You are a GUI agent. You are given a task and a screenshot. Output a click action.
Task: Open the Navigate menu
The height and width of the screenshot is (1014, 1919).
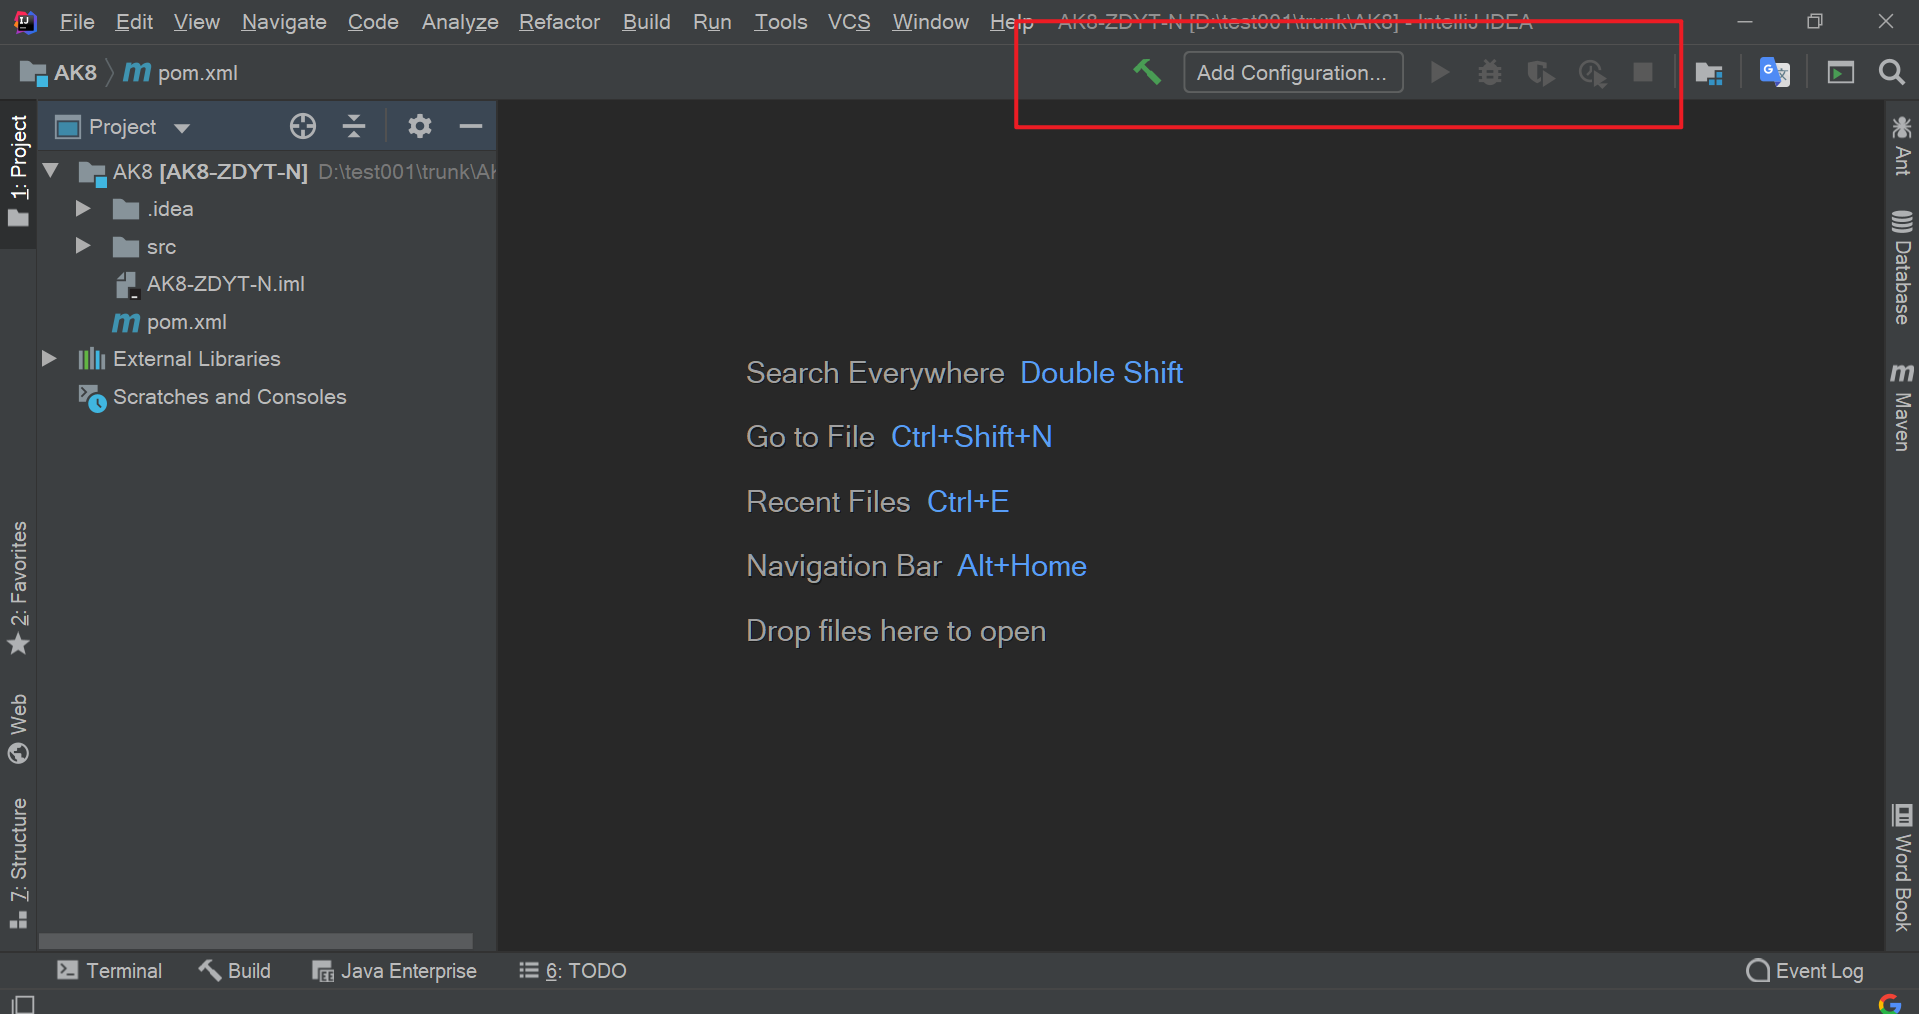pyautogui.click(x=284, y=22)
